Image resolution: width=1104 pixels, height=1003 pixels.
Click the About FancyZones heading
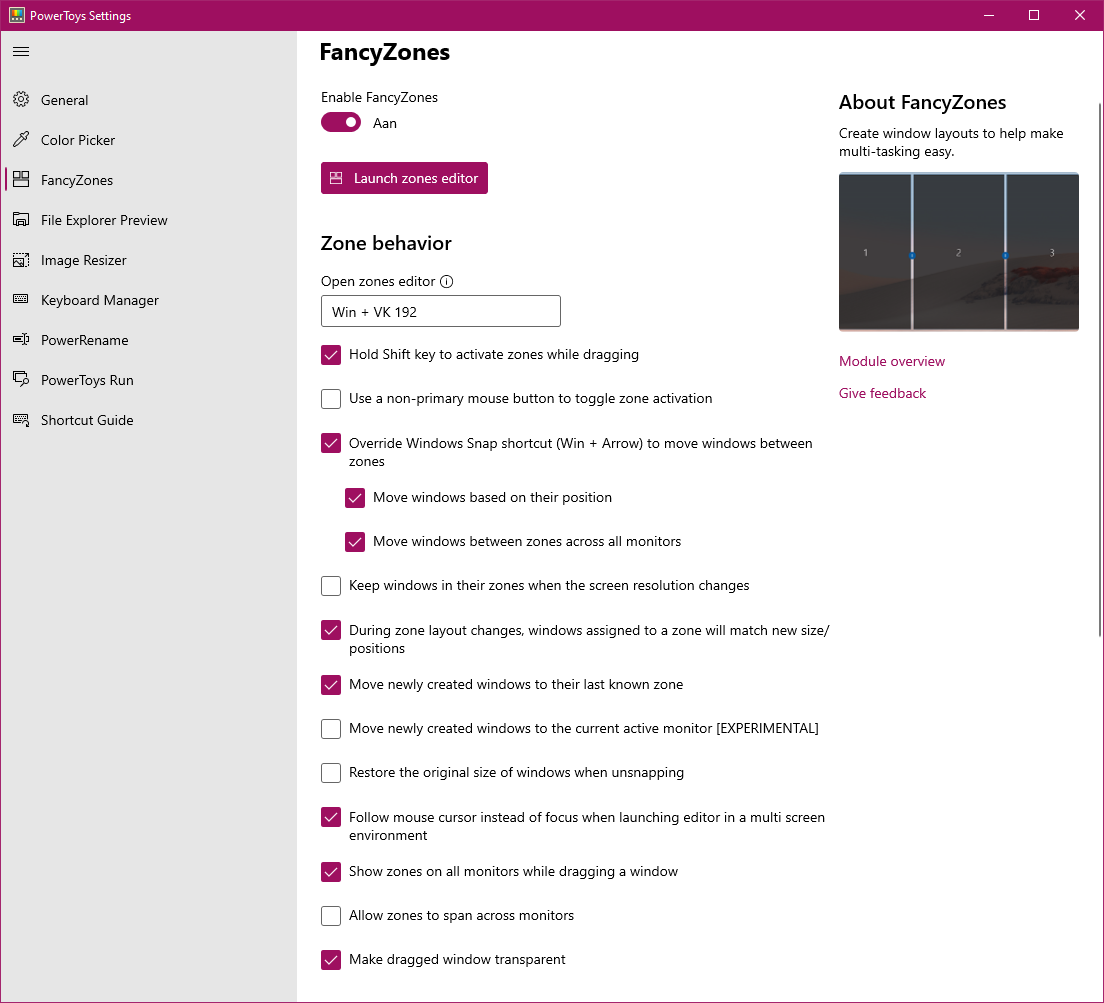tap(922, 103)
